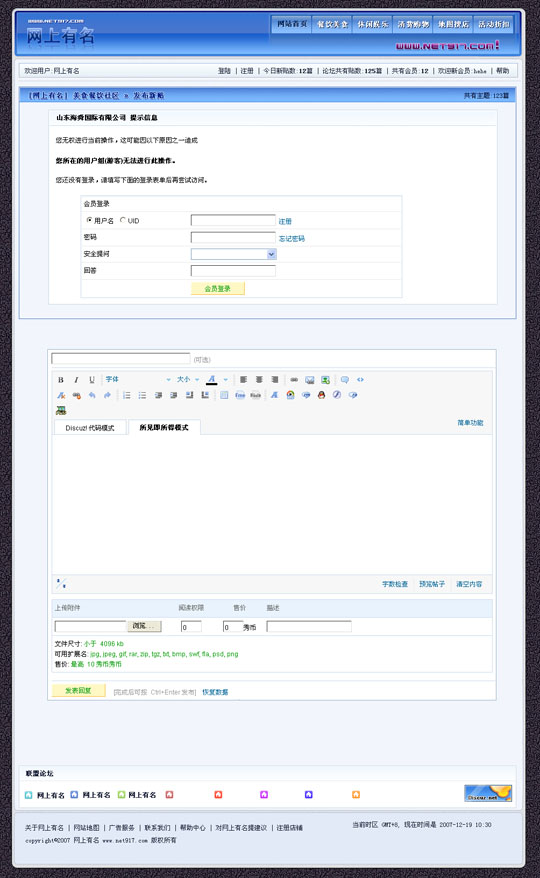Click the undo arrow icon
540x878 pixels.
click(x=92, y=395)
